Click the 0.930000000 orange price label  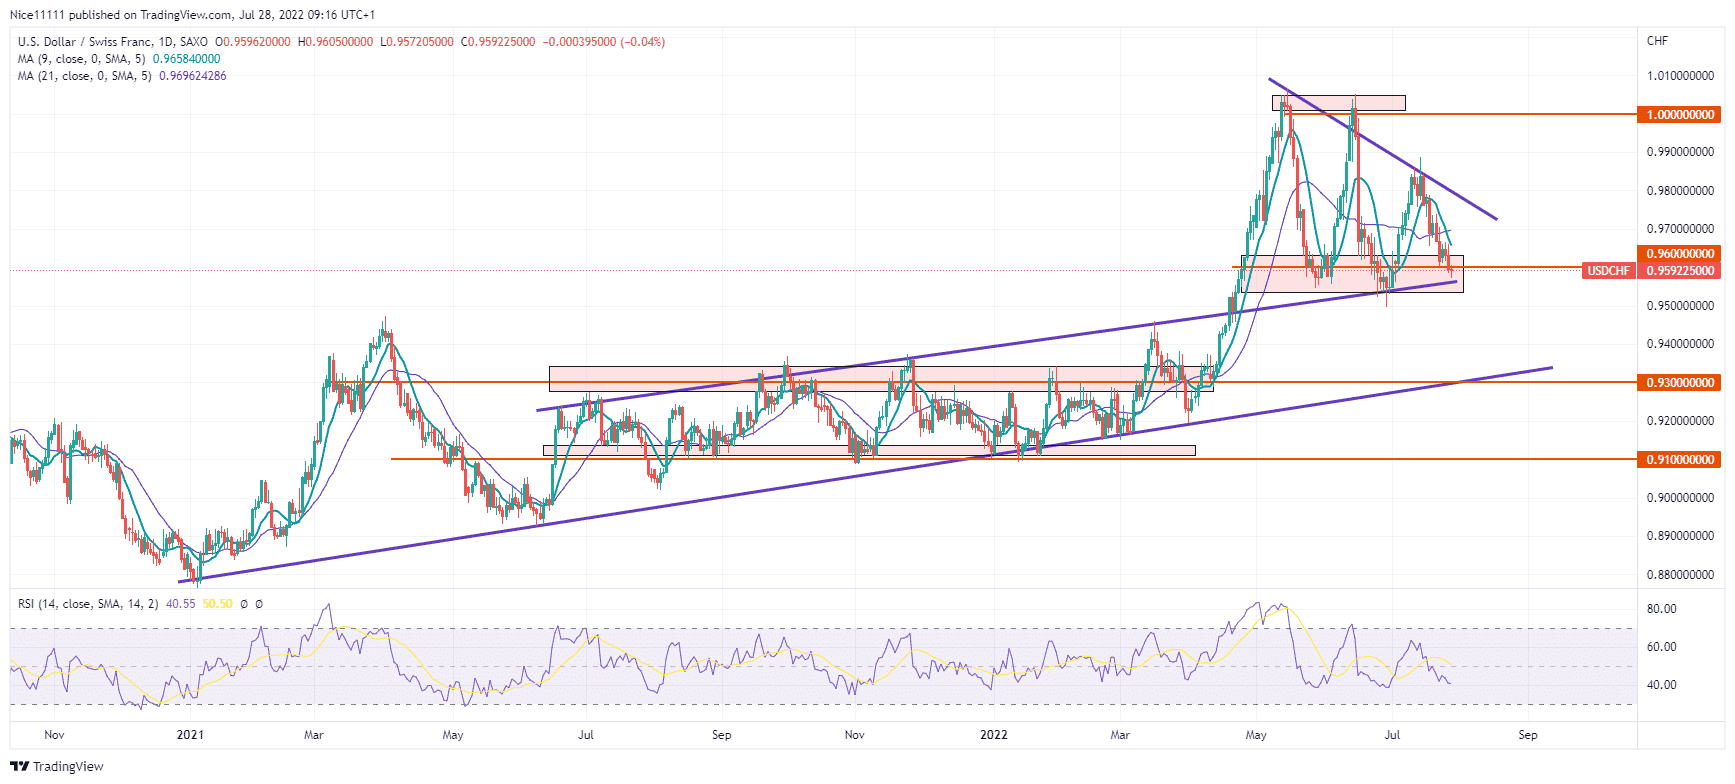click(x=1680, y=383)
